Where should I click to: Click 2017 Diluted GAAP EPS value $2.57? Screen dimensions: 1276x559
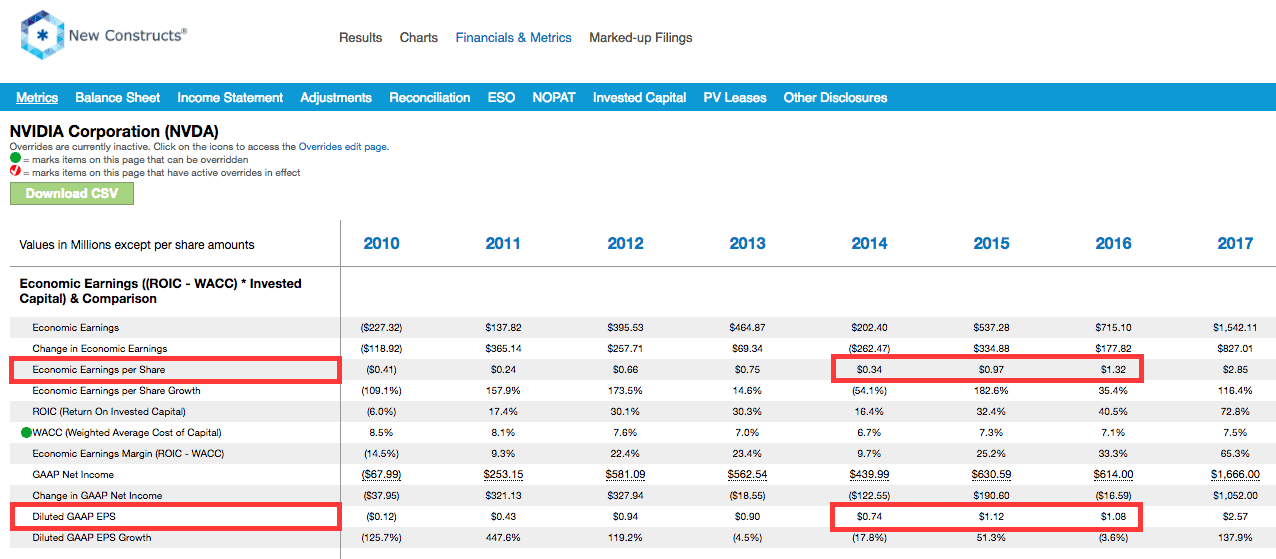1235,517
